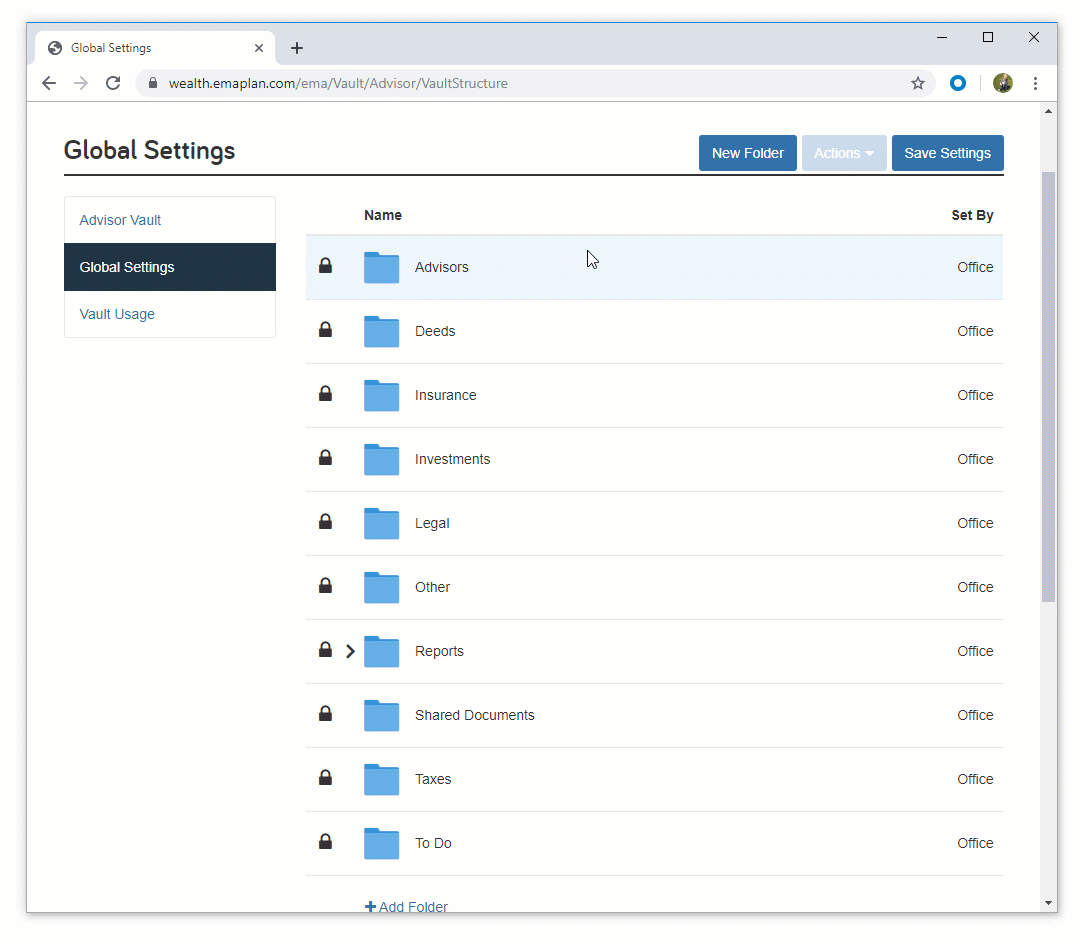1080x944 pixels.
Task: Select the Advisors folder icon
Action: pyautogui.click(x=382, y=267)
